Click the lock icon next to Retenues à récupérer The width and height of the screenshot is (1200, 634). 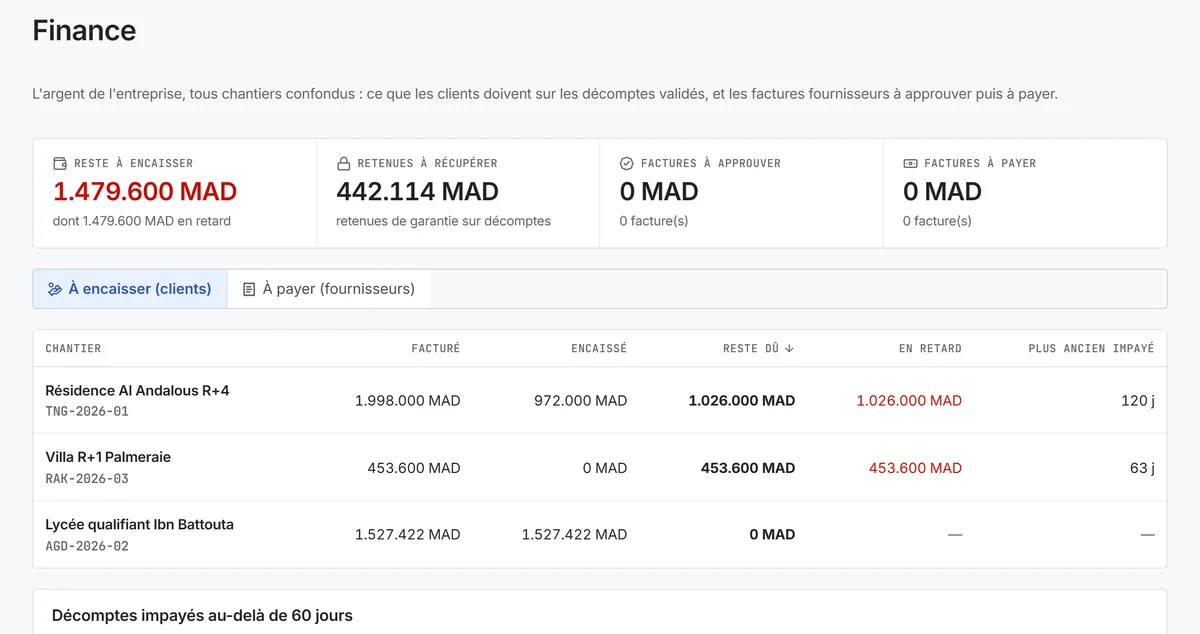(x=343, y=163)
